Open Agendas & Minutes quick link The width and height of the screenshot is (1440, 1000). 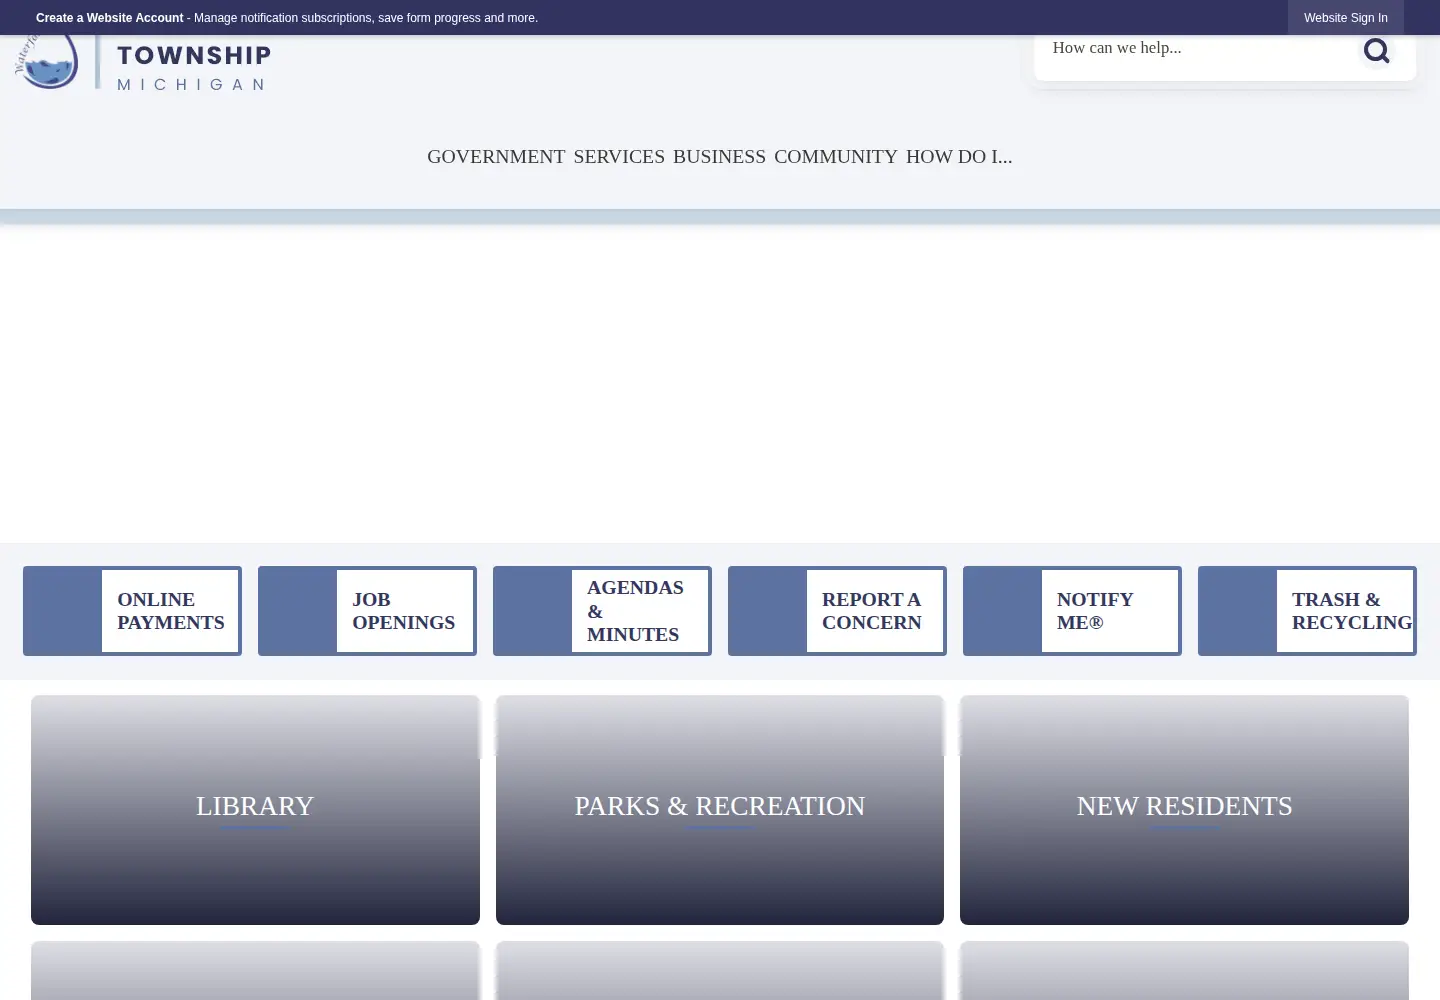pyautogui.click(x=602, y=611)
